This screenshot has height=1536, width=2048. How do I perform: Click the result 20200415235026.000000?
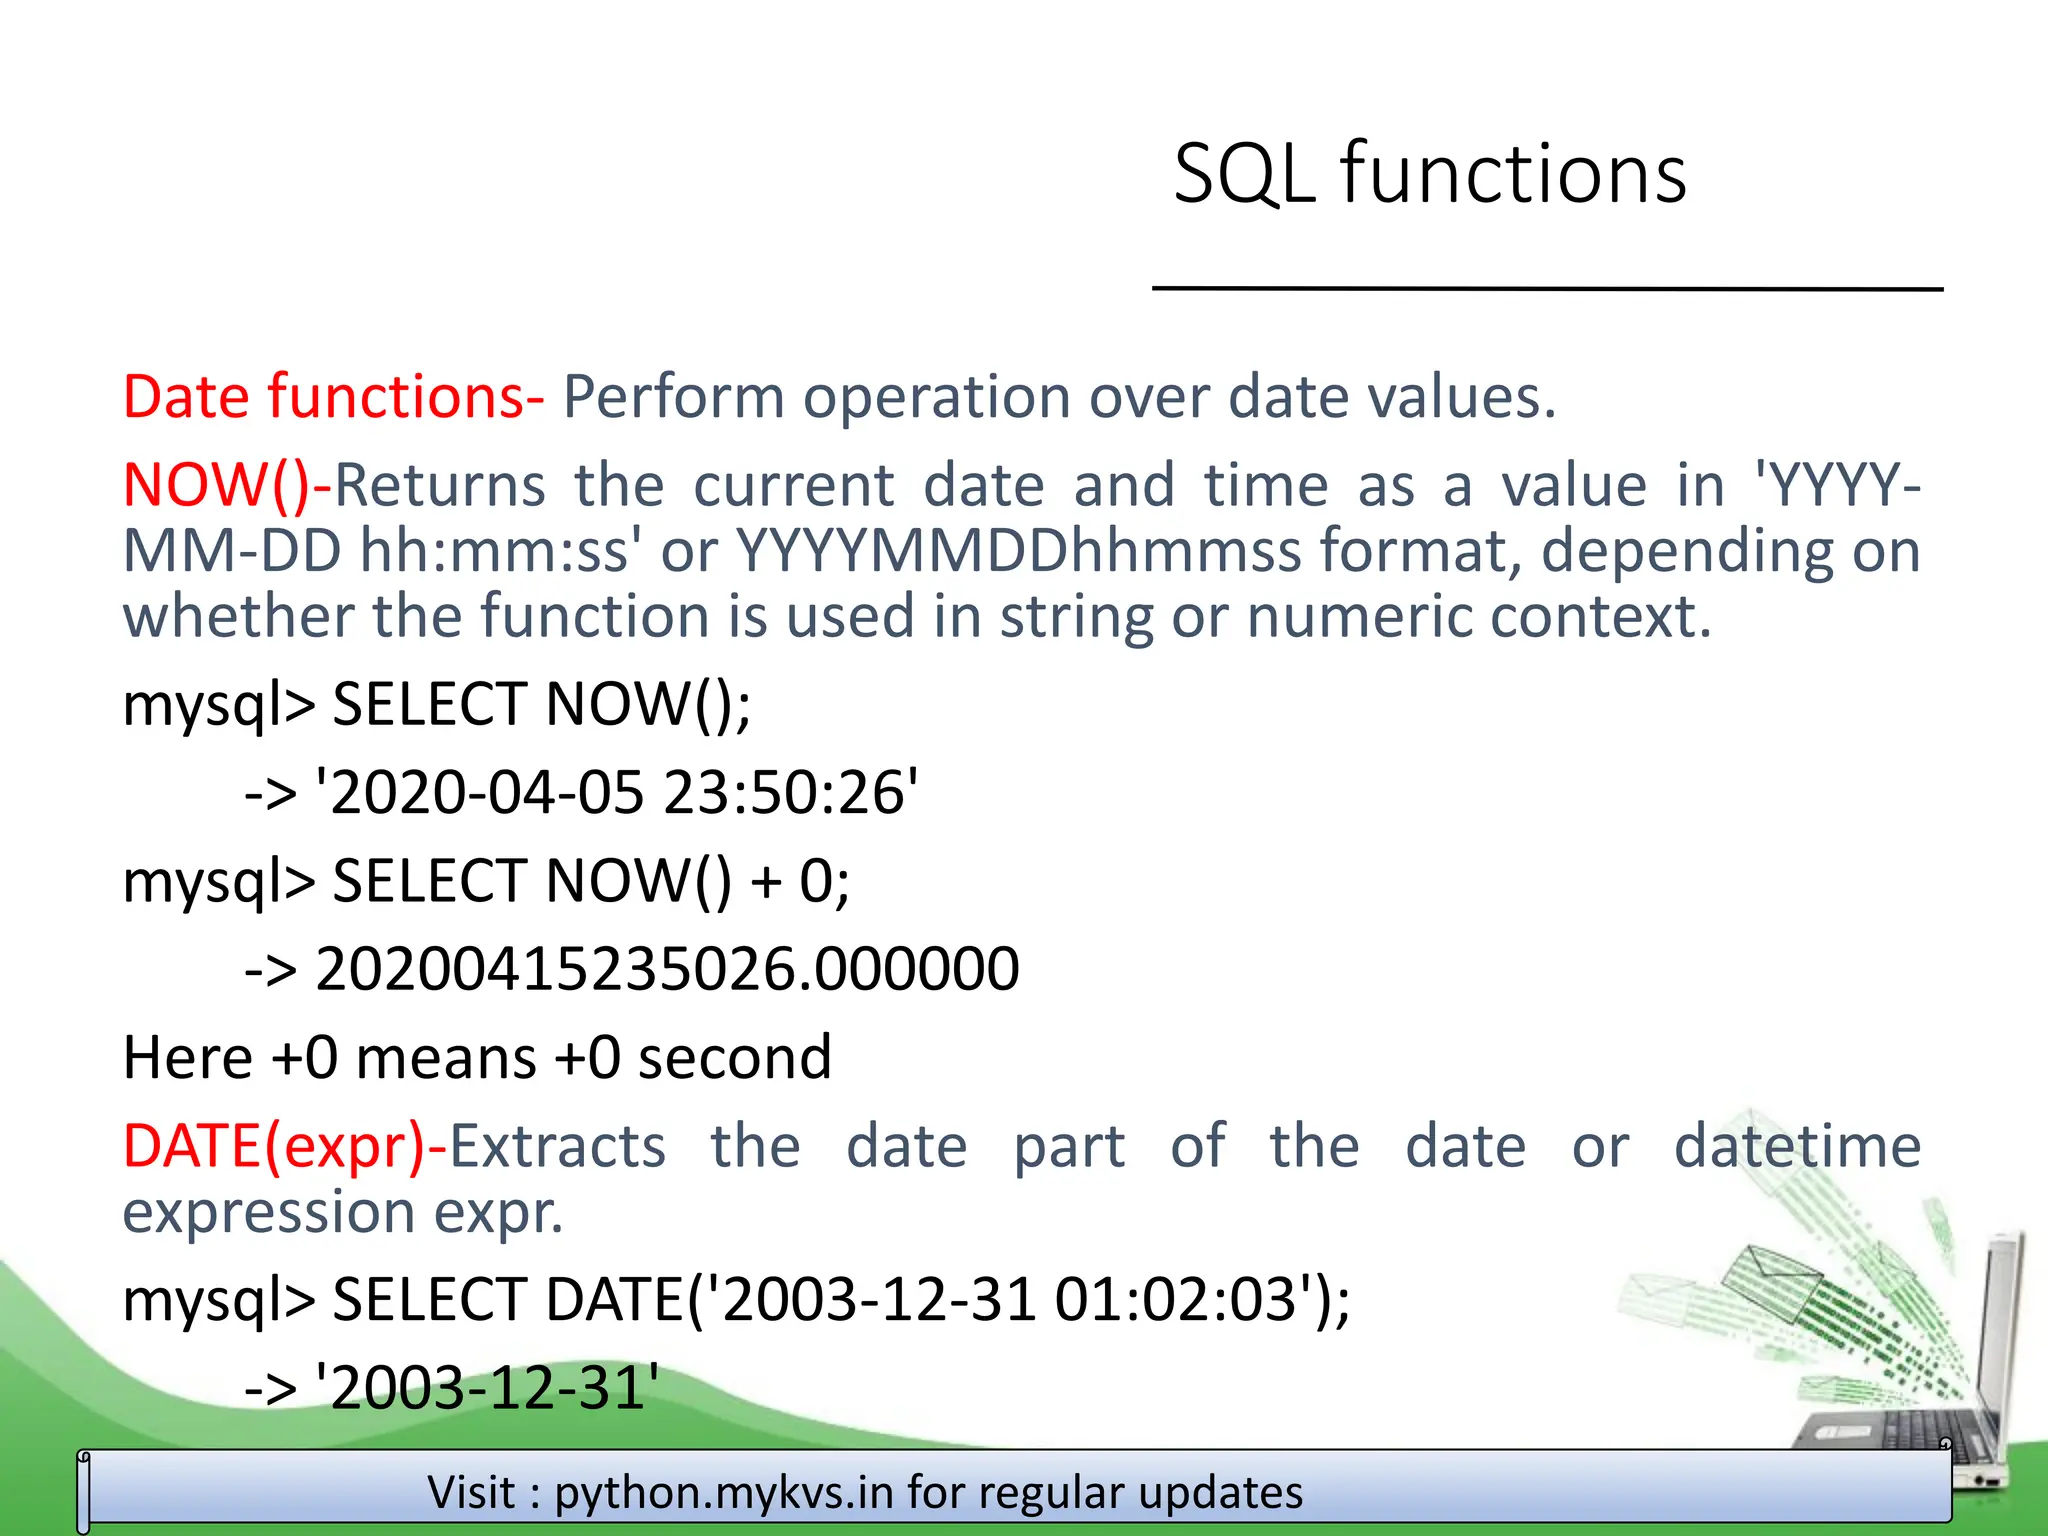pyautogui.click(x=667, y=969)
